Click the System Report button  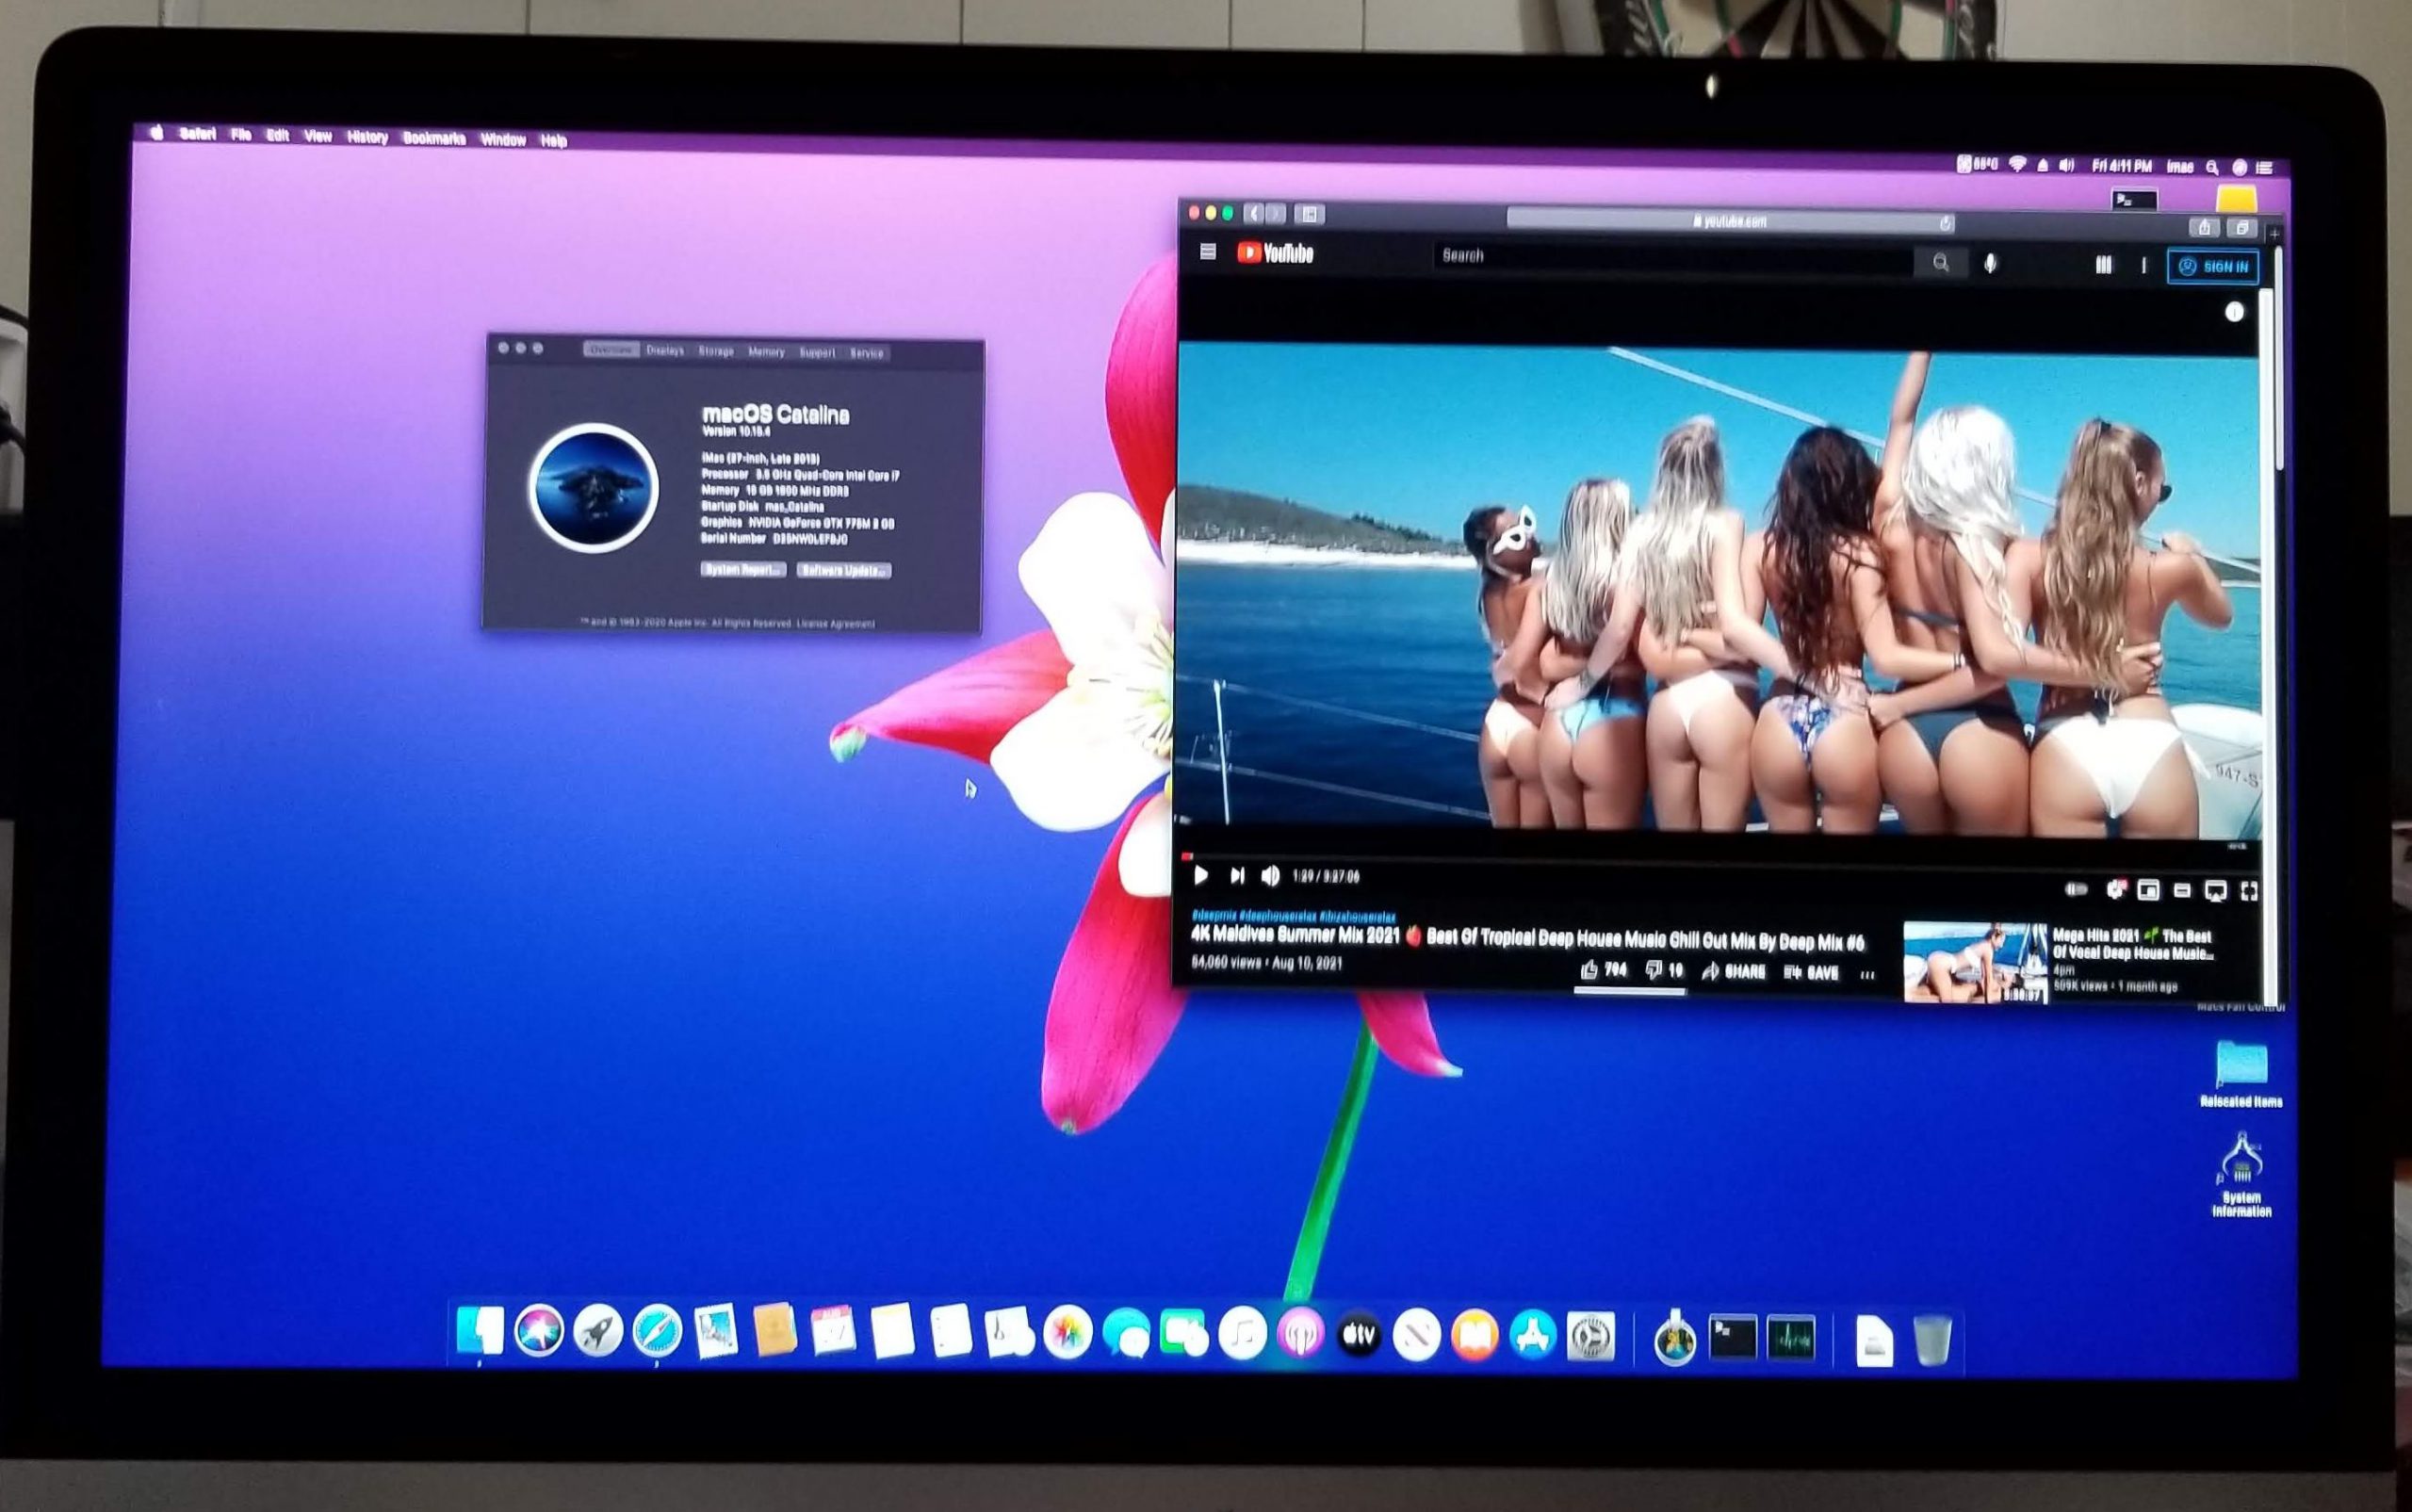742,569
